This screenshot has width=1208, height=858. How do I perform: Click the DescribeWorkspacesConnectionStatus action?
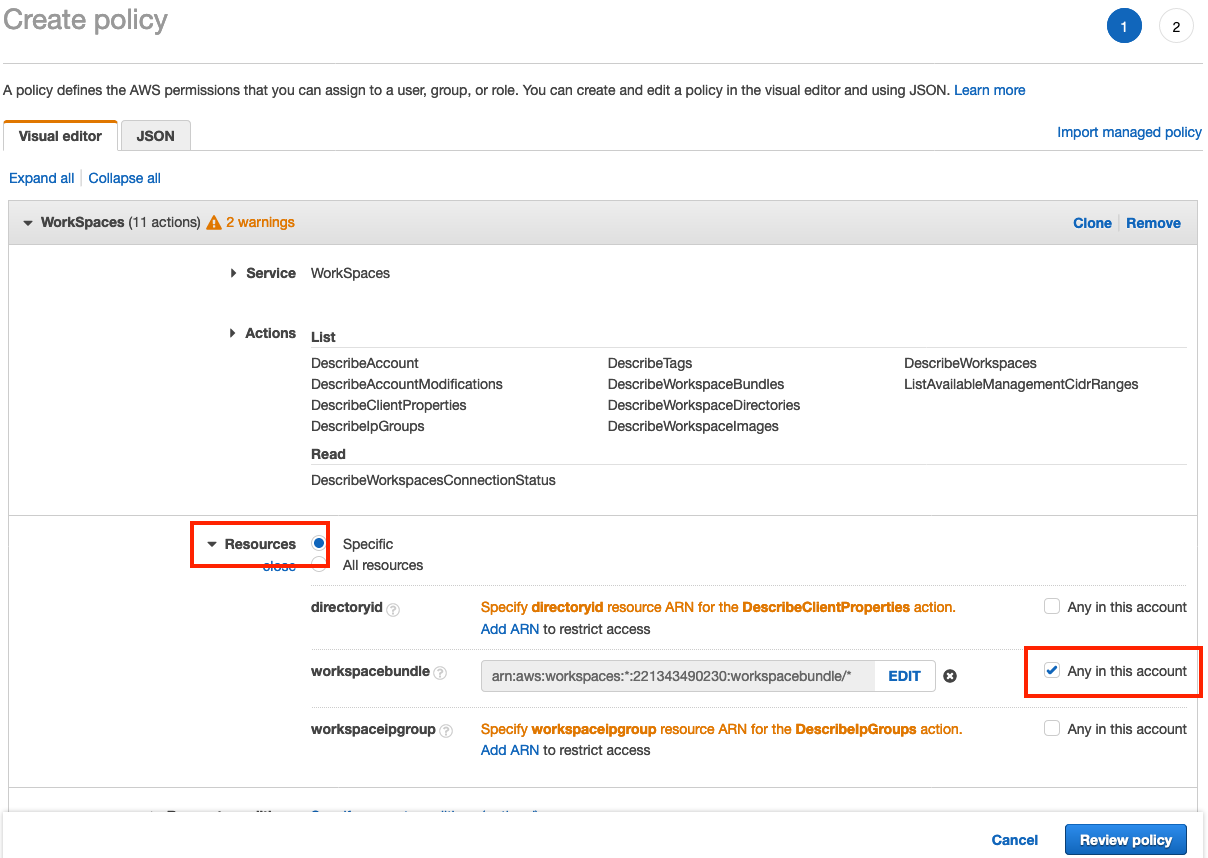(x=433, y=480)
